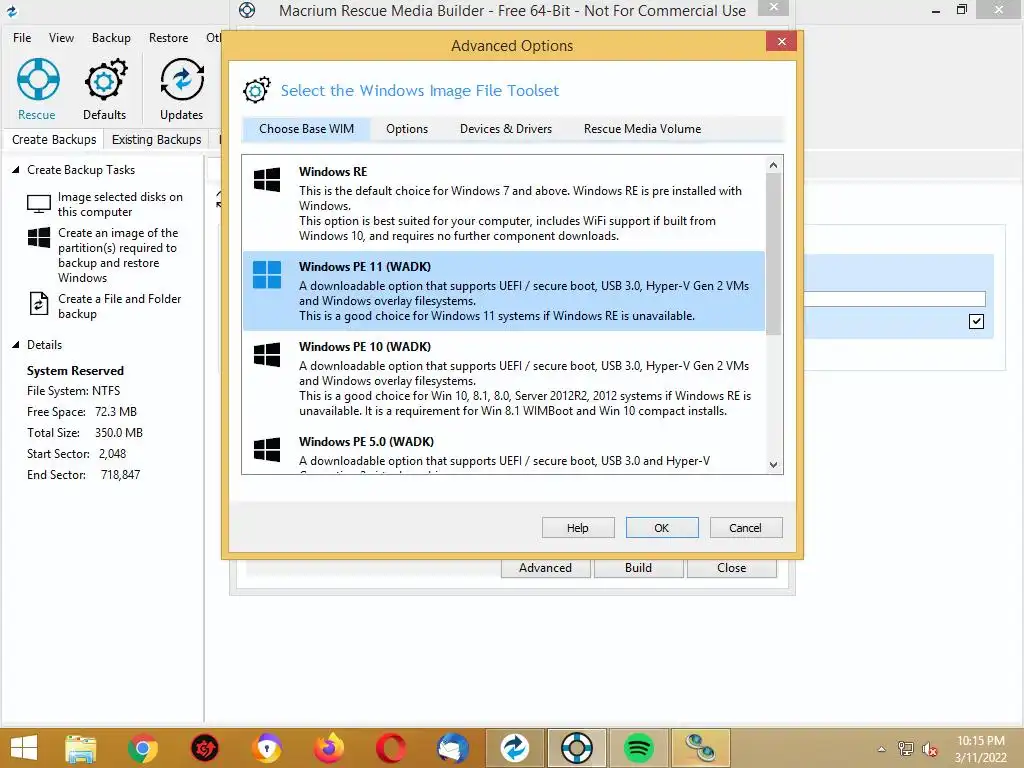Confirm with OK button
The width and height of the screenshot is (1024, 768).
tap(662, 528)
